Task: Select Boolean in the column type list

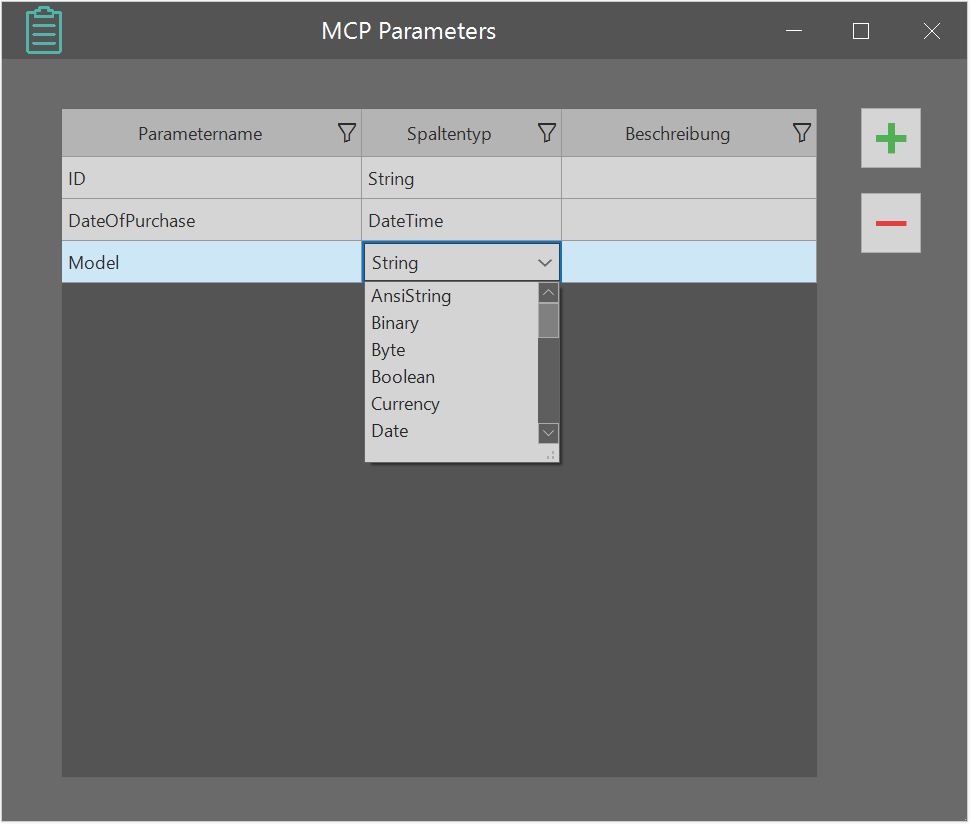Action: point(403,377)
